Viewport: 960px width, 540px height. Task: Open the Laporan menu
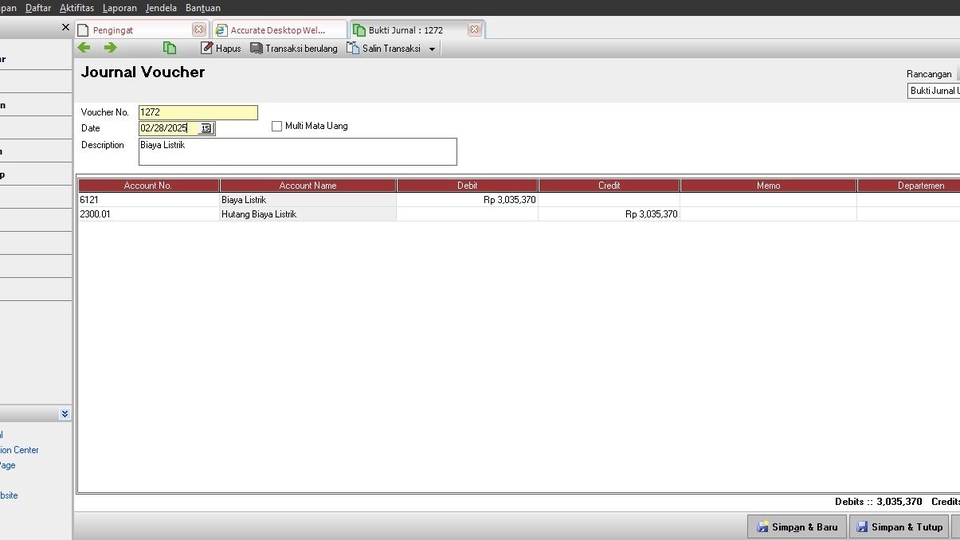[x=119, y=7]
